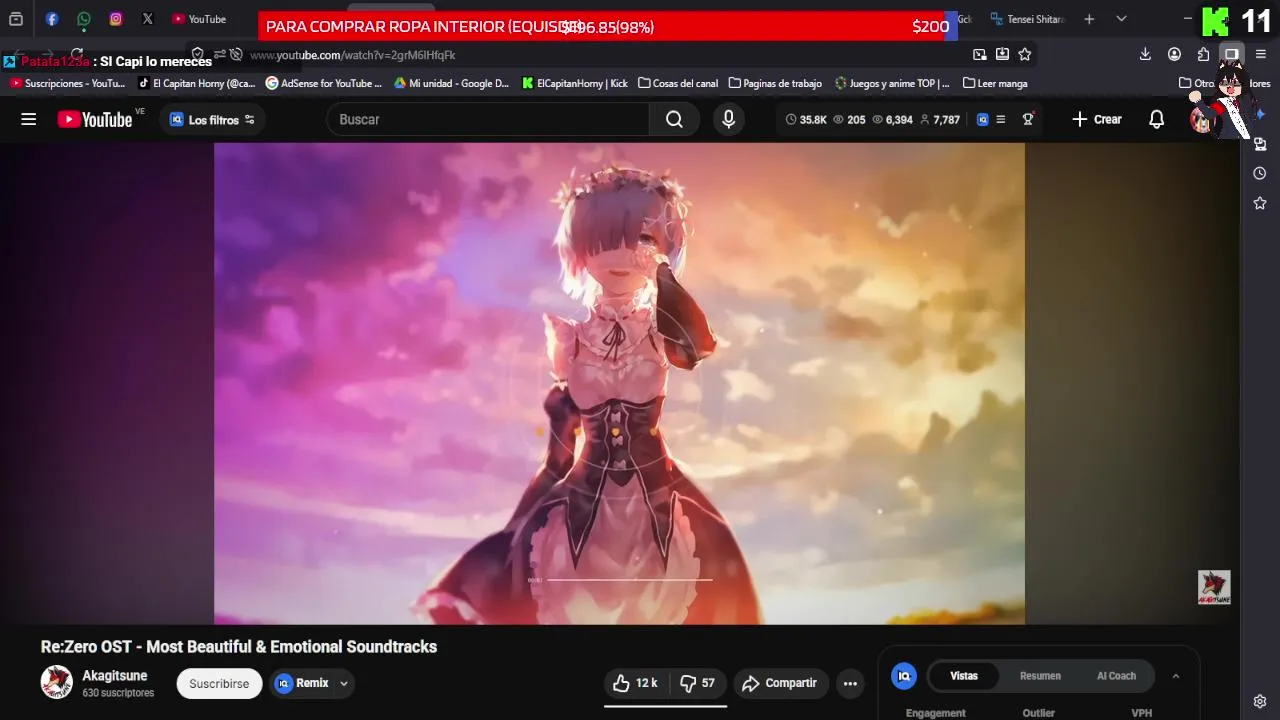Dislike the video (57)
Screen dimensions: 1280x720
698,684
